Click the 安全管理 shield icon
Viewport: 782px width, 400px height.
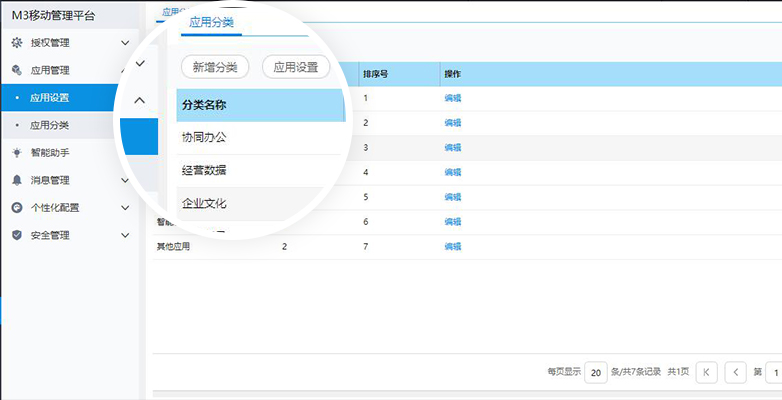point(17,235)
